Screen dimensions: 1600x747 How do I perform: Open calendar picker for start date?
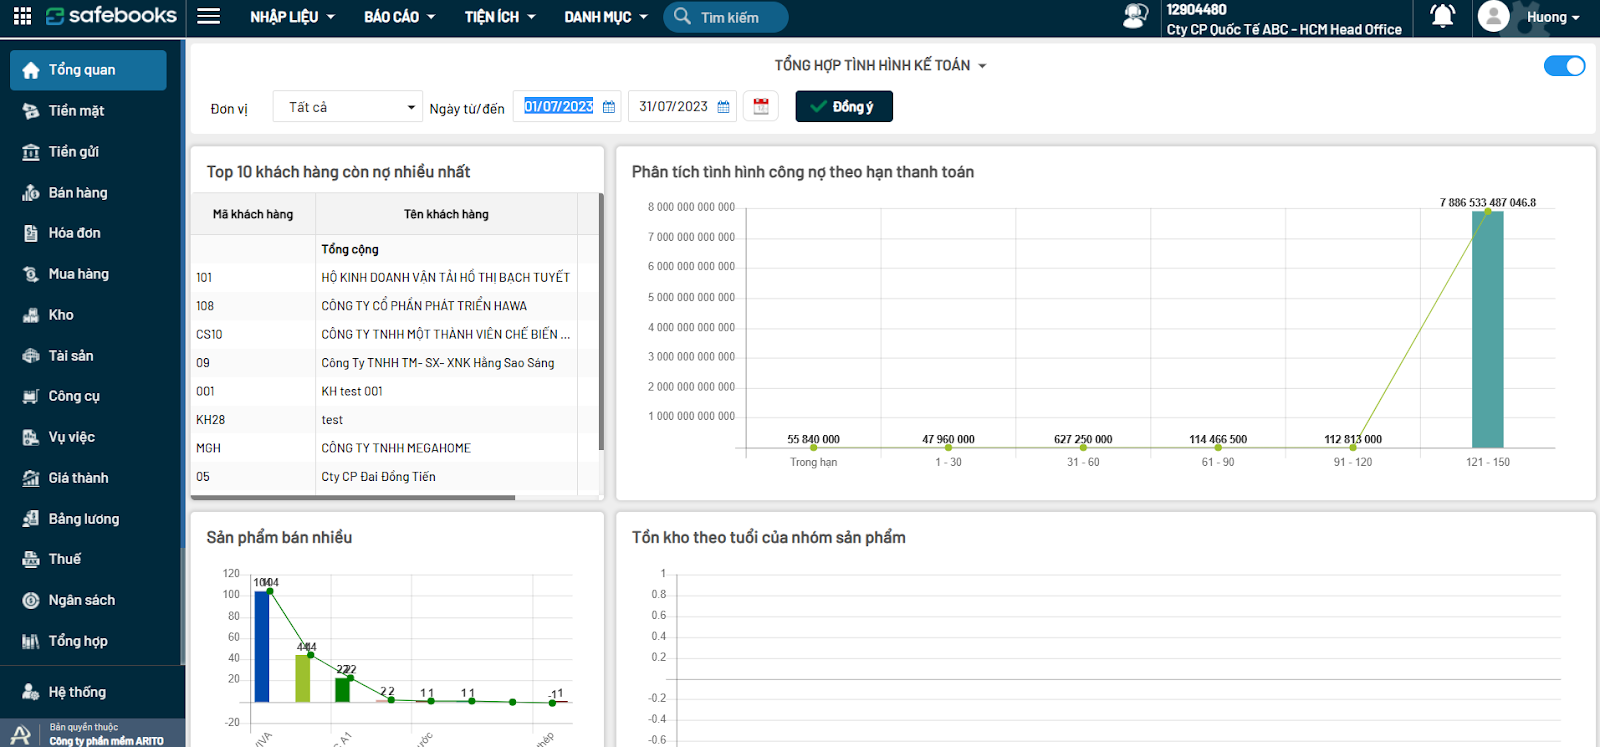tap(609, 107)
